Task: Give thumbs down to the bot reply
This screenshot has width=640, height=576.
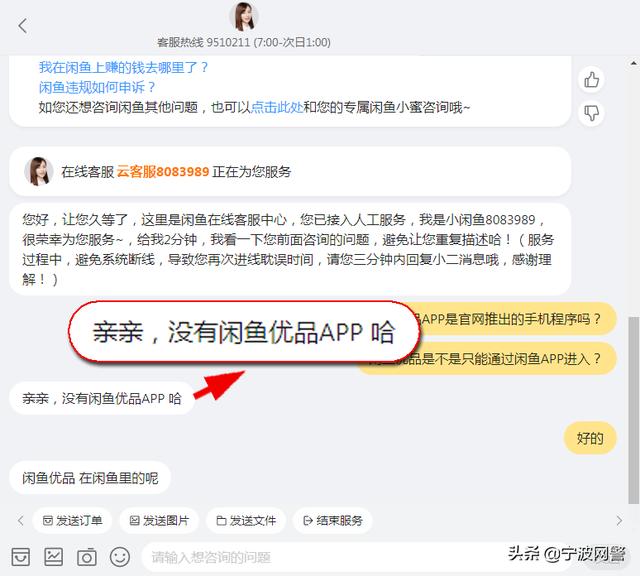Action: pyautogui.click(x=591, y=113)
